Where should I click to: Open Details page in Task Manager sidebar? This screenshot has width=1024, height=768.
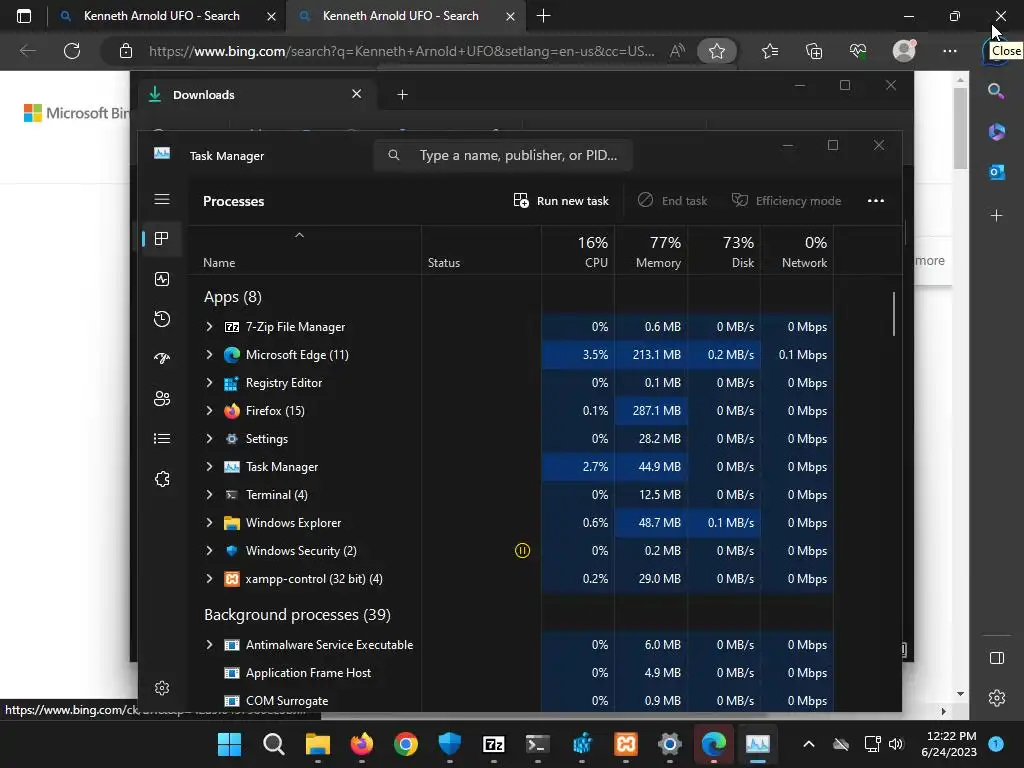[162, 439]
